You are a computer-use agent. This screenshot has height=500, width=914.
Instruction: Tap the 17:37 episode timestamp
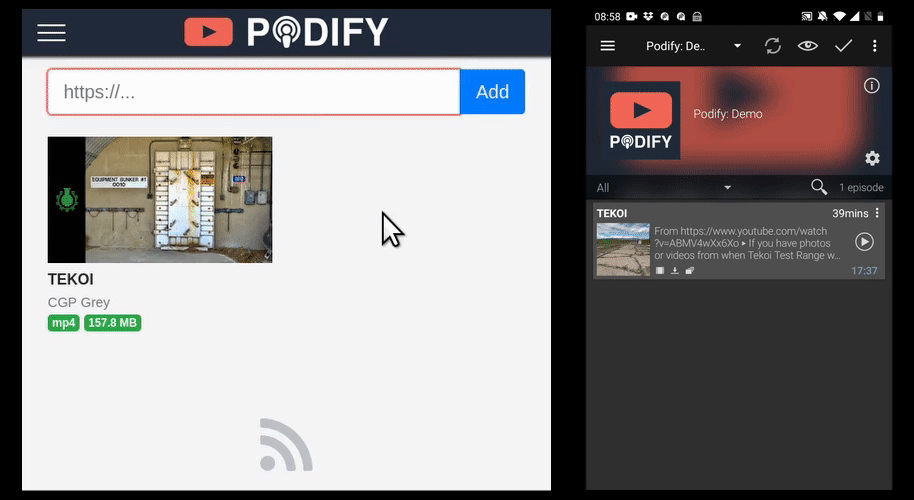coord(864,271)
